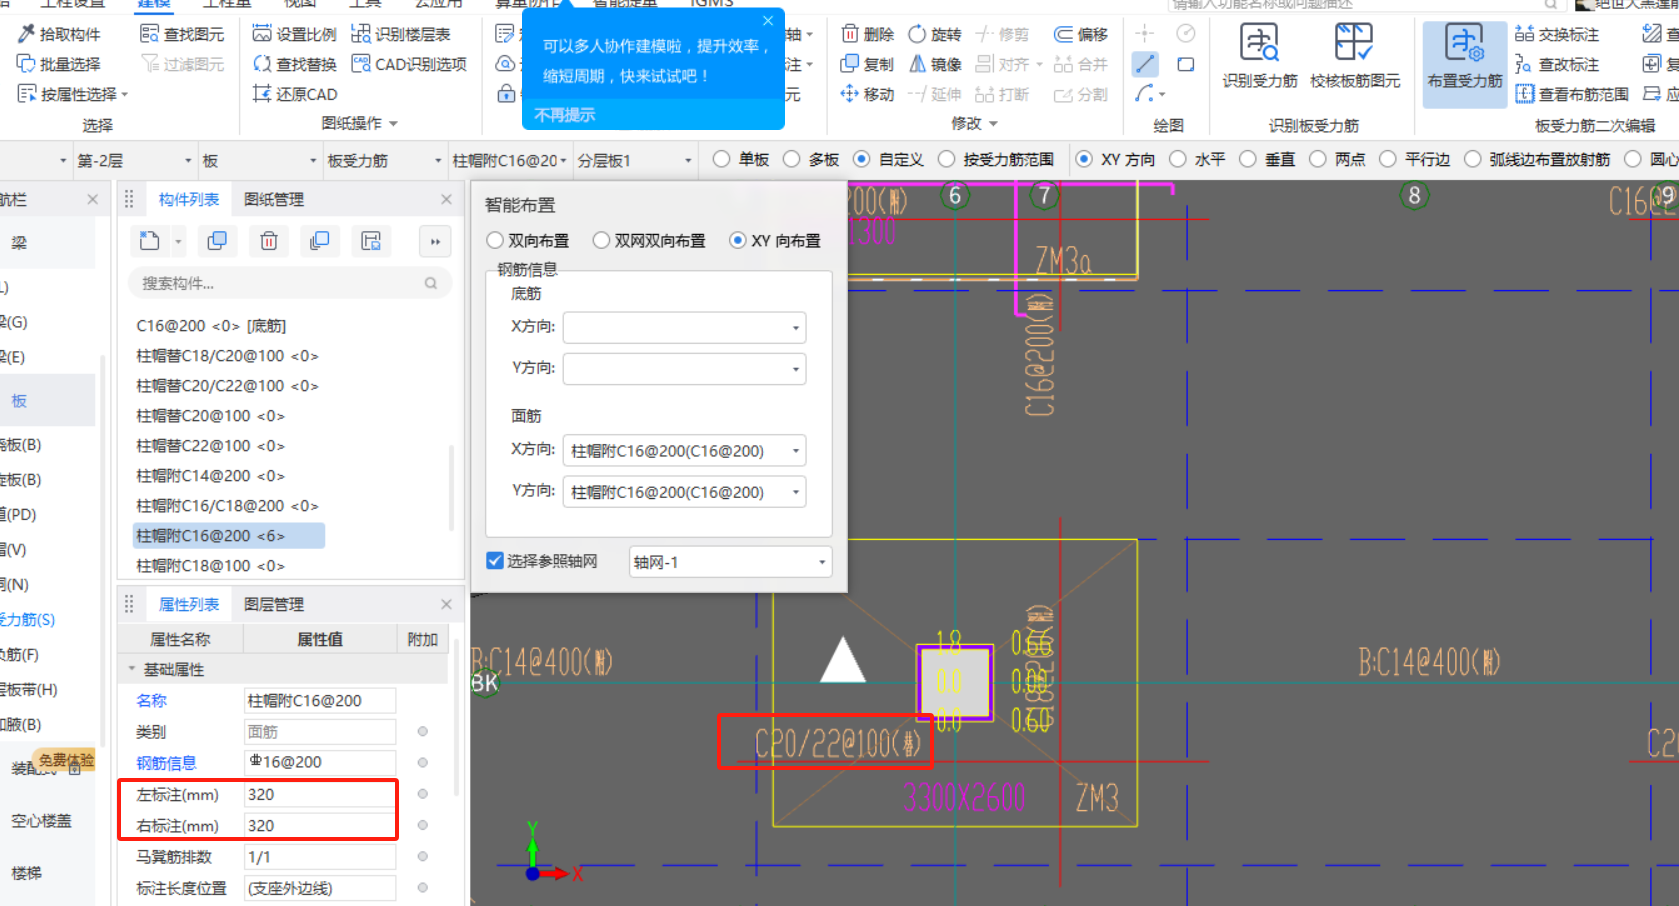The height and width of the screenshot is (906, 1679).
Task: Select the 垂直 direction radio
Action: point(1267,159)
